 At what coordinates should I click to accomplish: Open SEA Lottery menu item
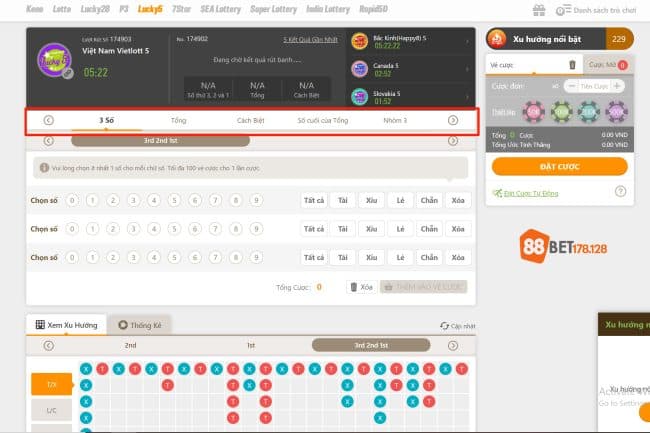220,9
